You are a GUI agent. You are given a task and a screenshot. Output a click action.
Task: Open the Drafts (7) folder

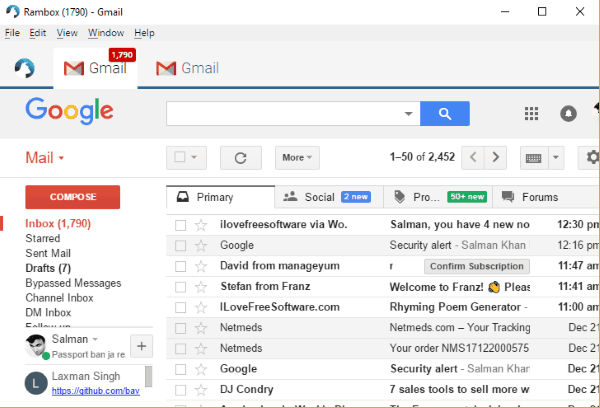[48, 268]
